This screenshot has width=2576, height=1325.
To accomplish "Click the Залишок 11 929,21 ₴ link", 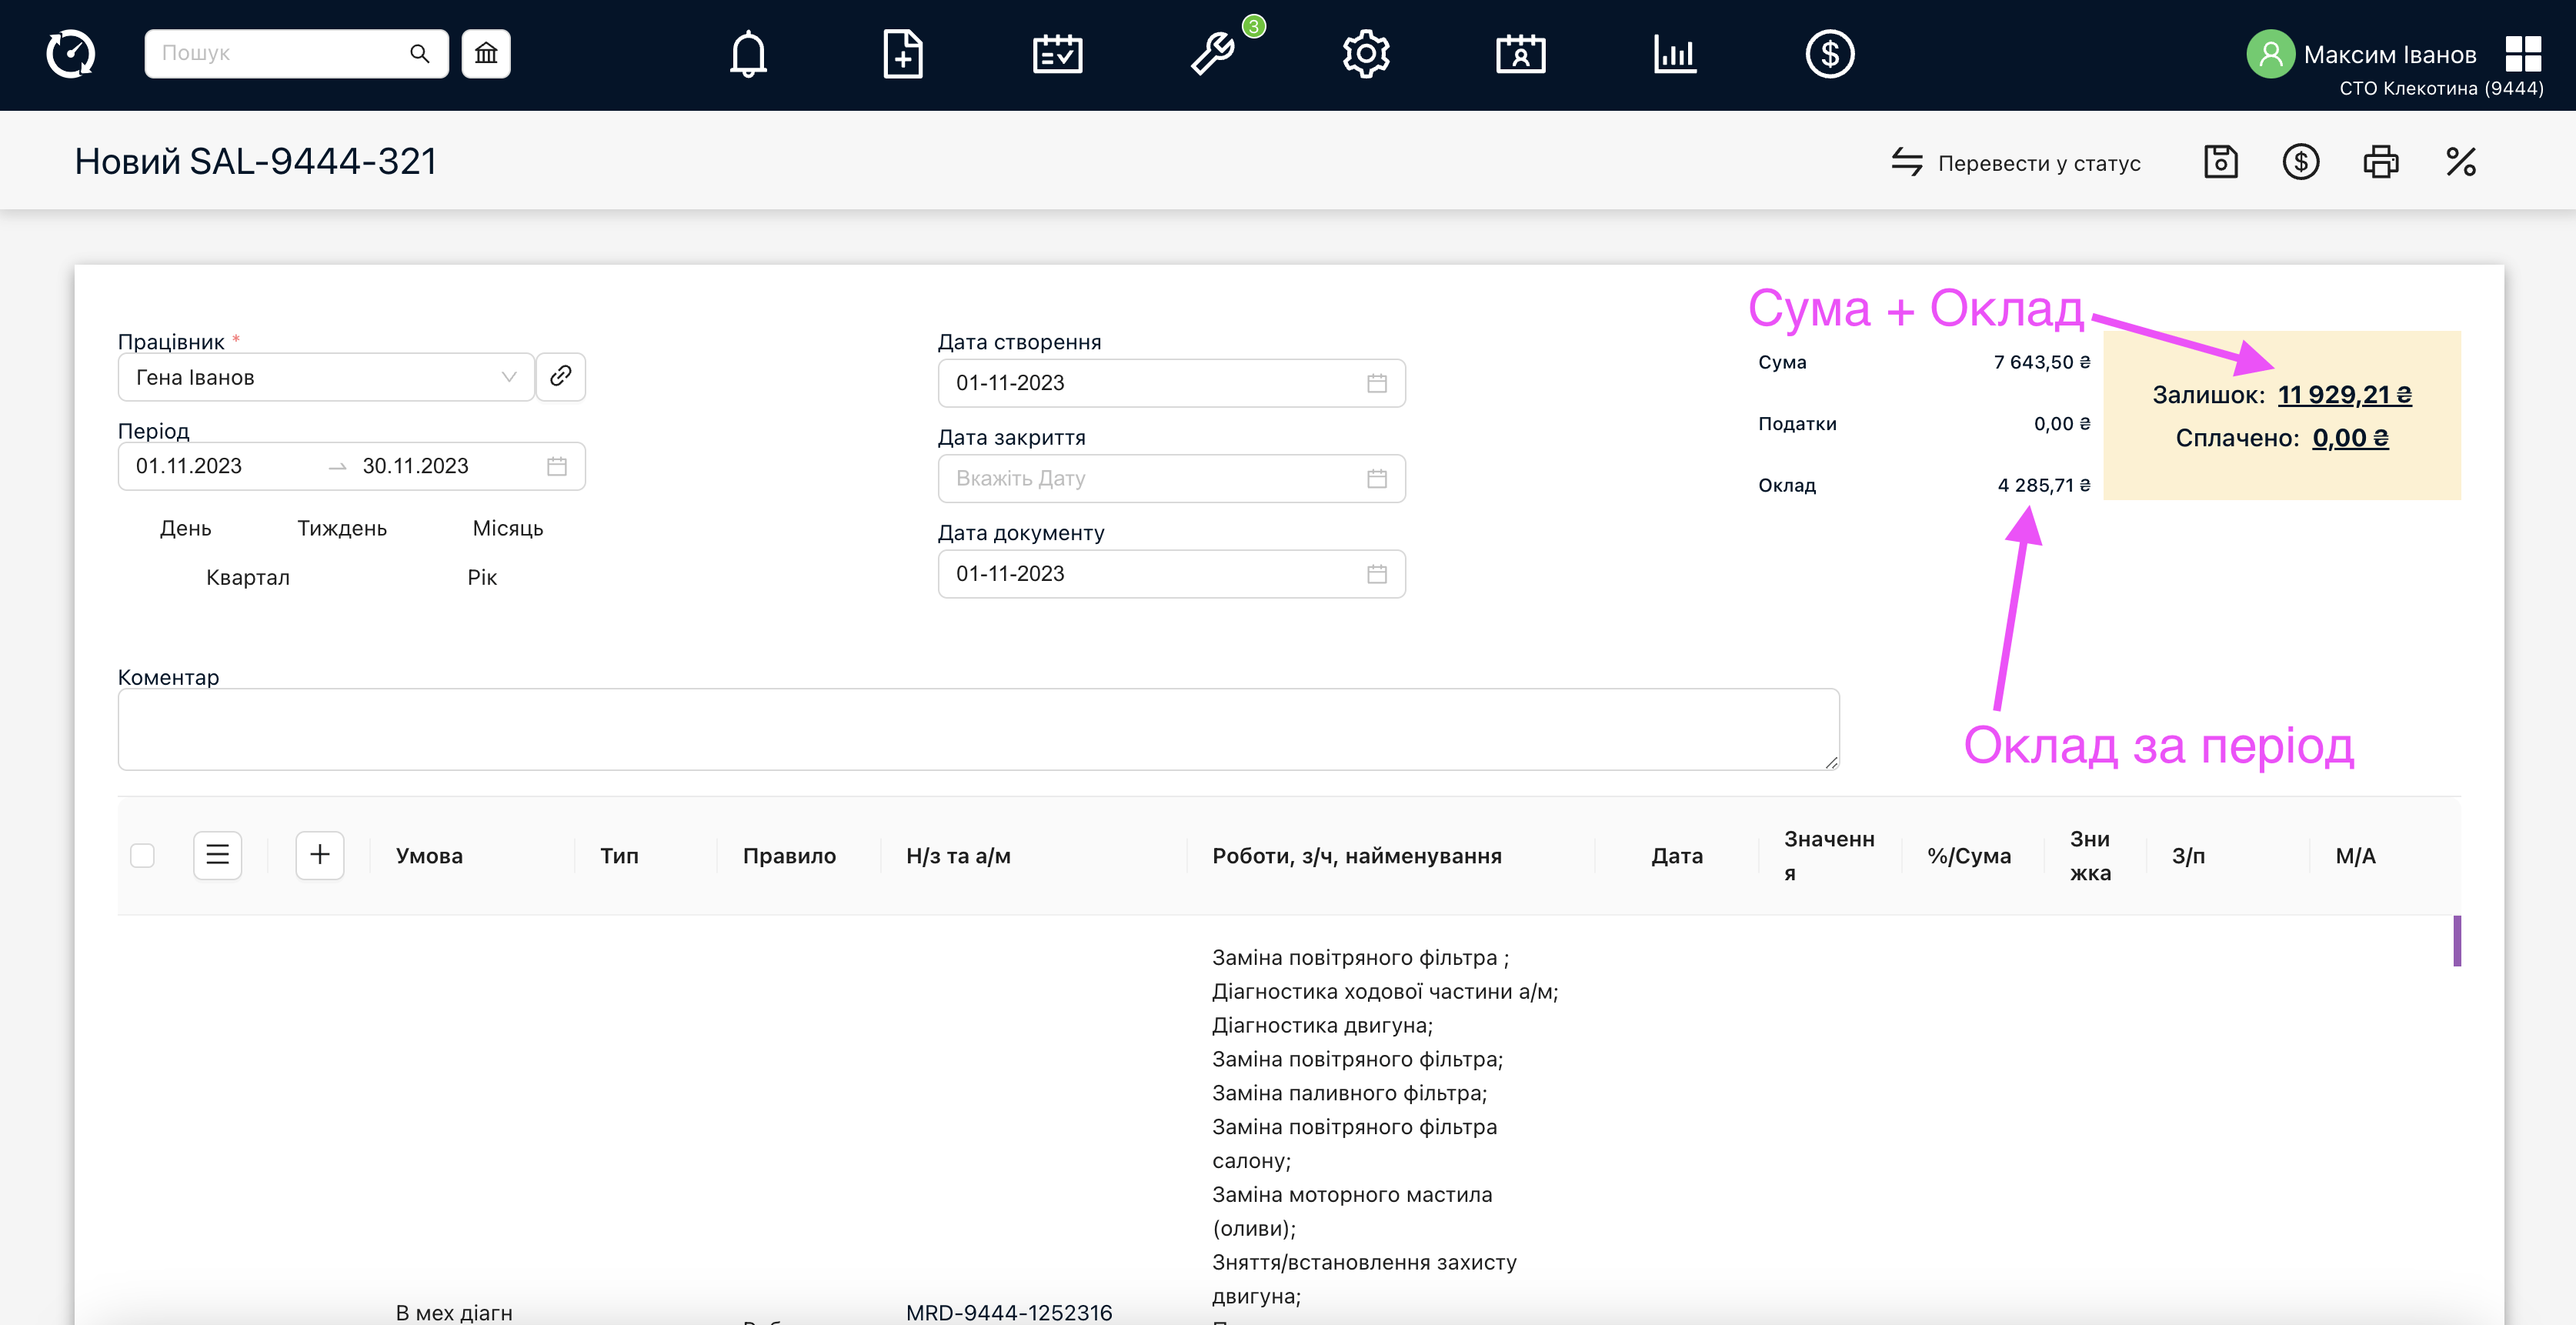I will point(2343,395).
